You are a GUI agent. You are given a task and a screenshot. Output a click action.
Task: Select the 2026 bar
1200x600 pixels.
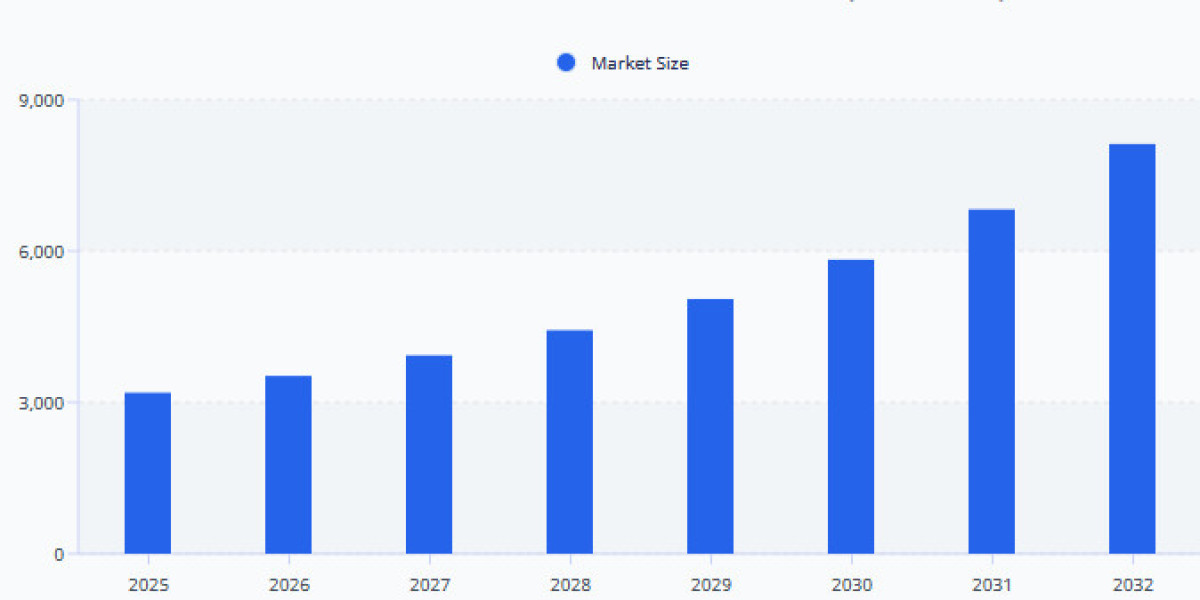(x=289, y=460)
